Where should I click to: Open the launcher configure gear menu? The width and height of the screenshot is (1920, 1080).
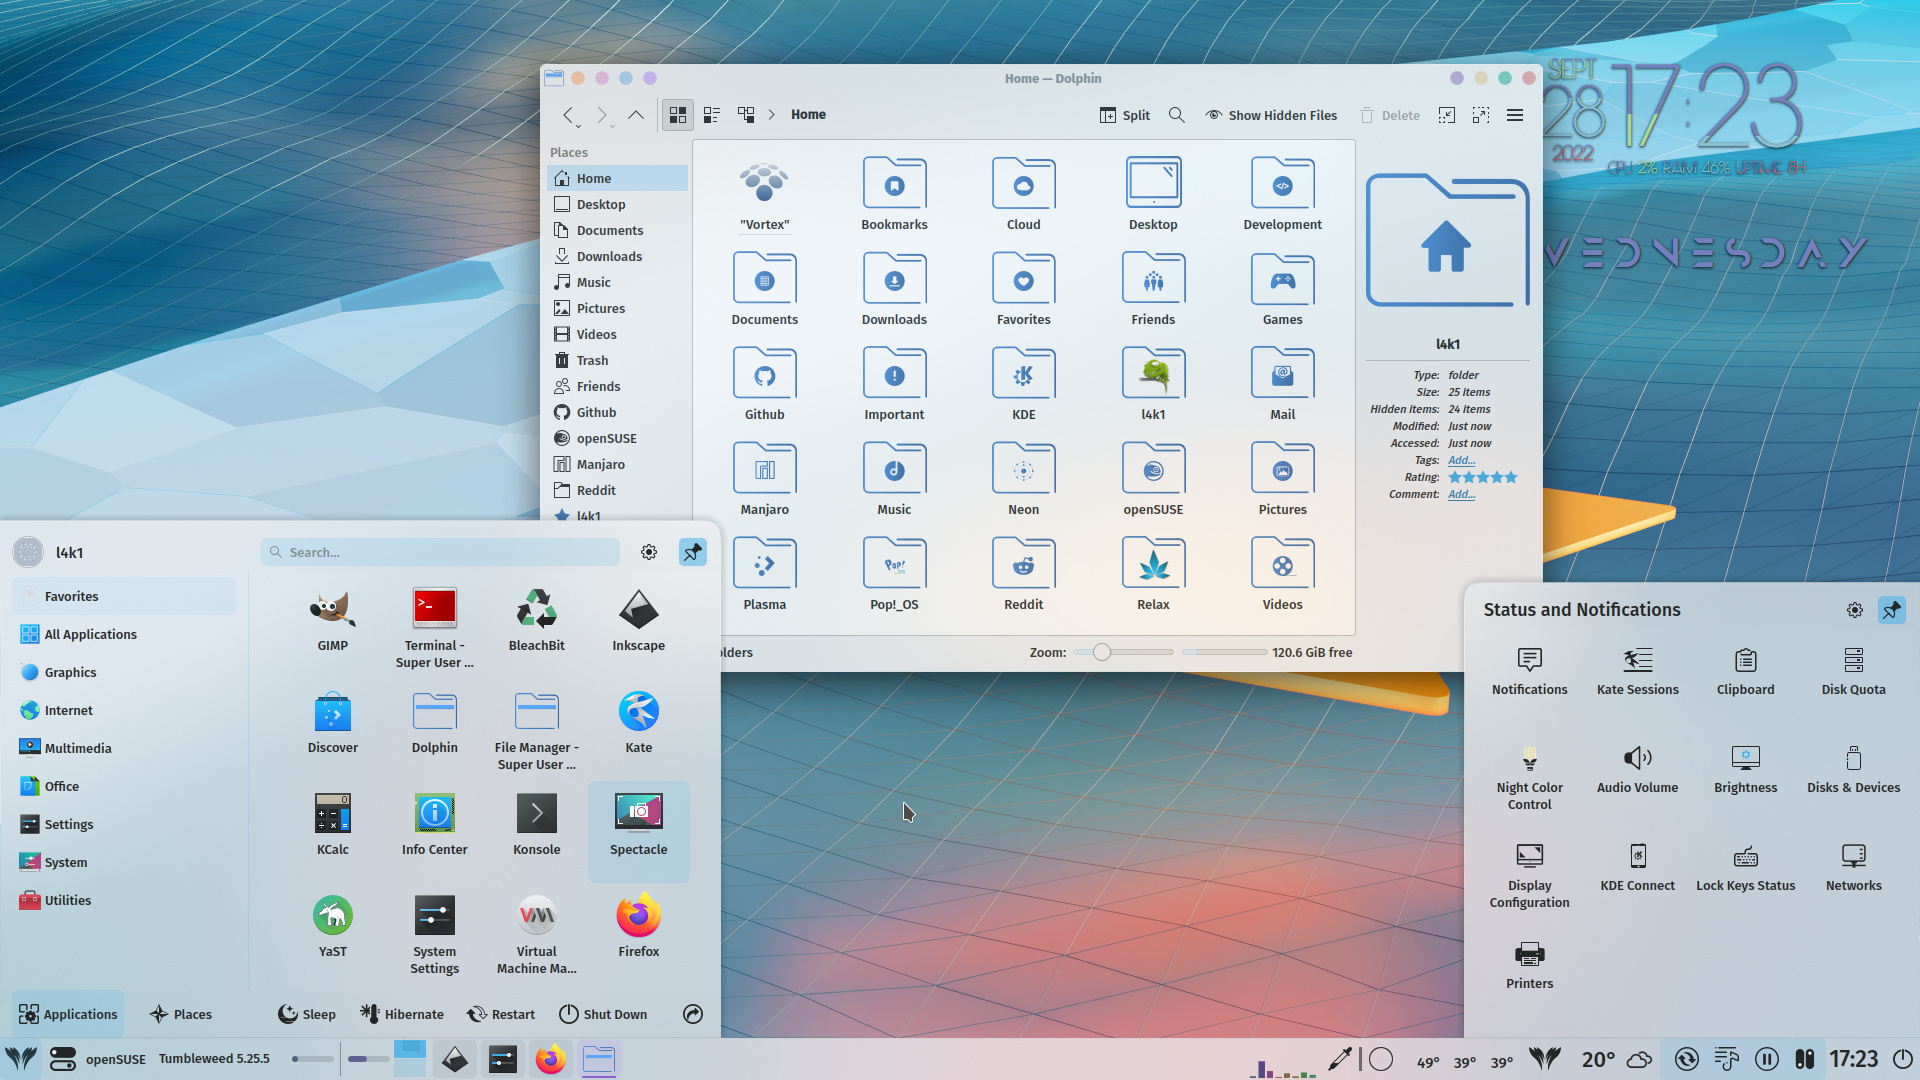tap(648, 551)
